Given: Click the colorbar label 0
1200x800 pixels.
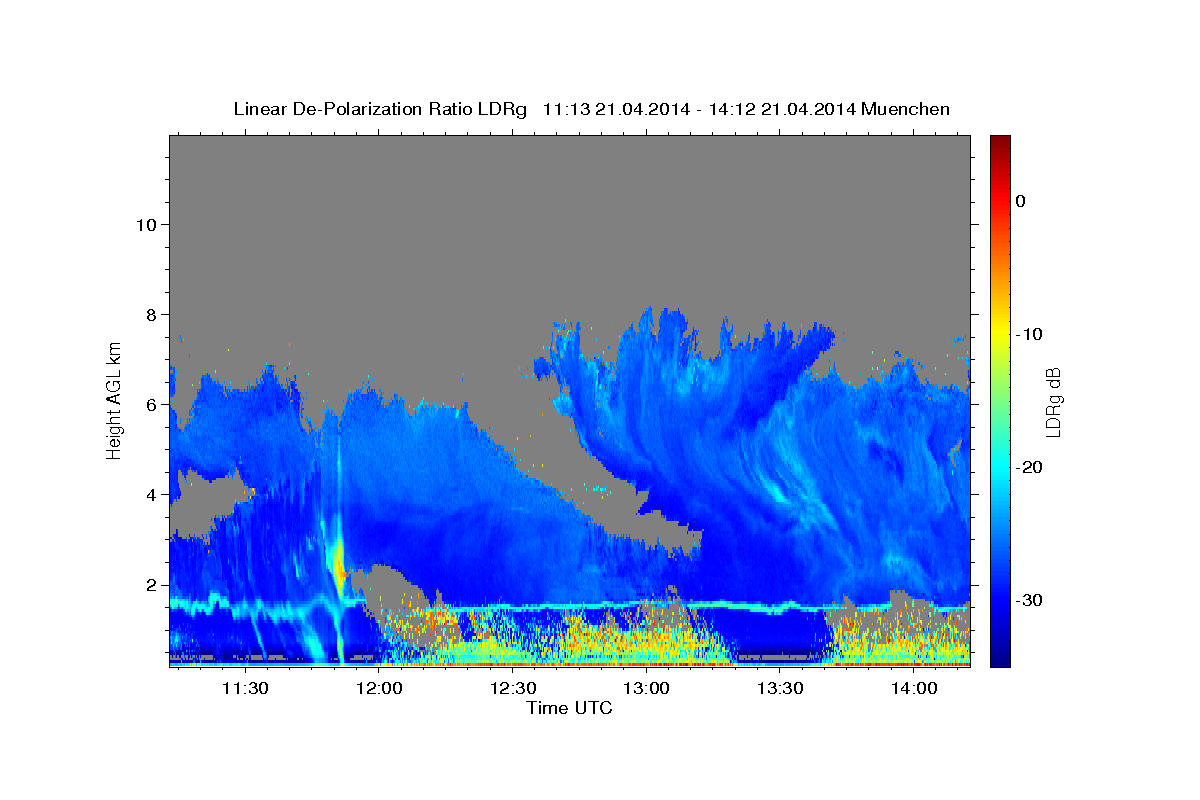Looking at the screenshot, I should 1020,201.
